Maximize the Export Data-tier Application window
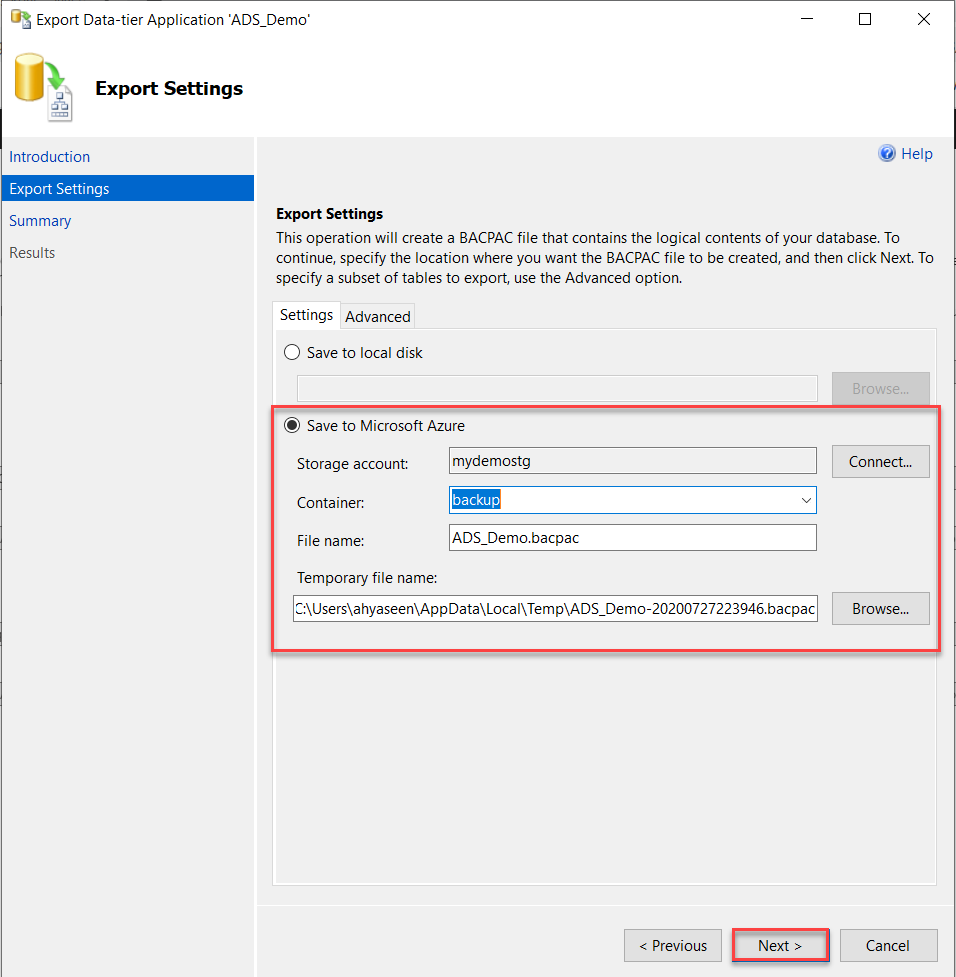Viewport: 956px width, 977px height. 866,19
